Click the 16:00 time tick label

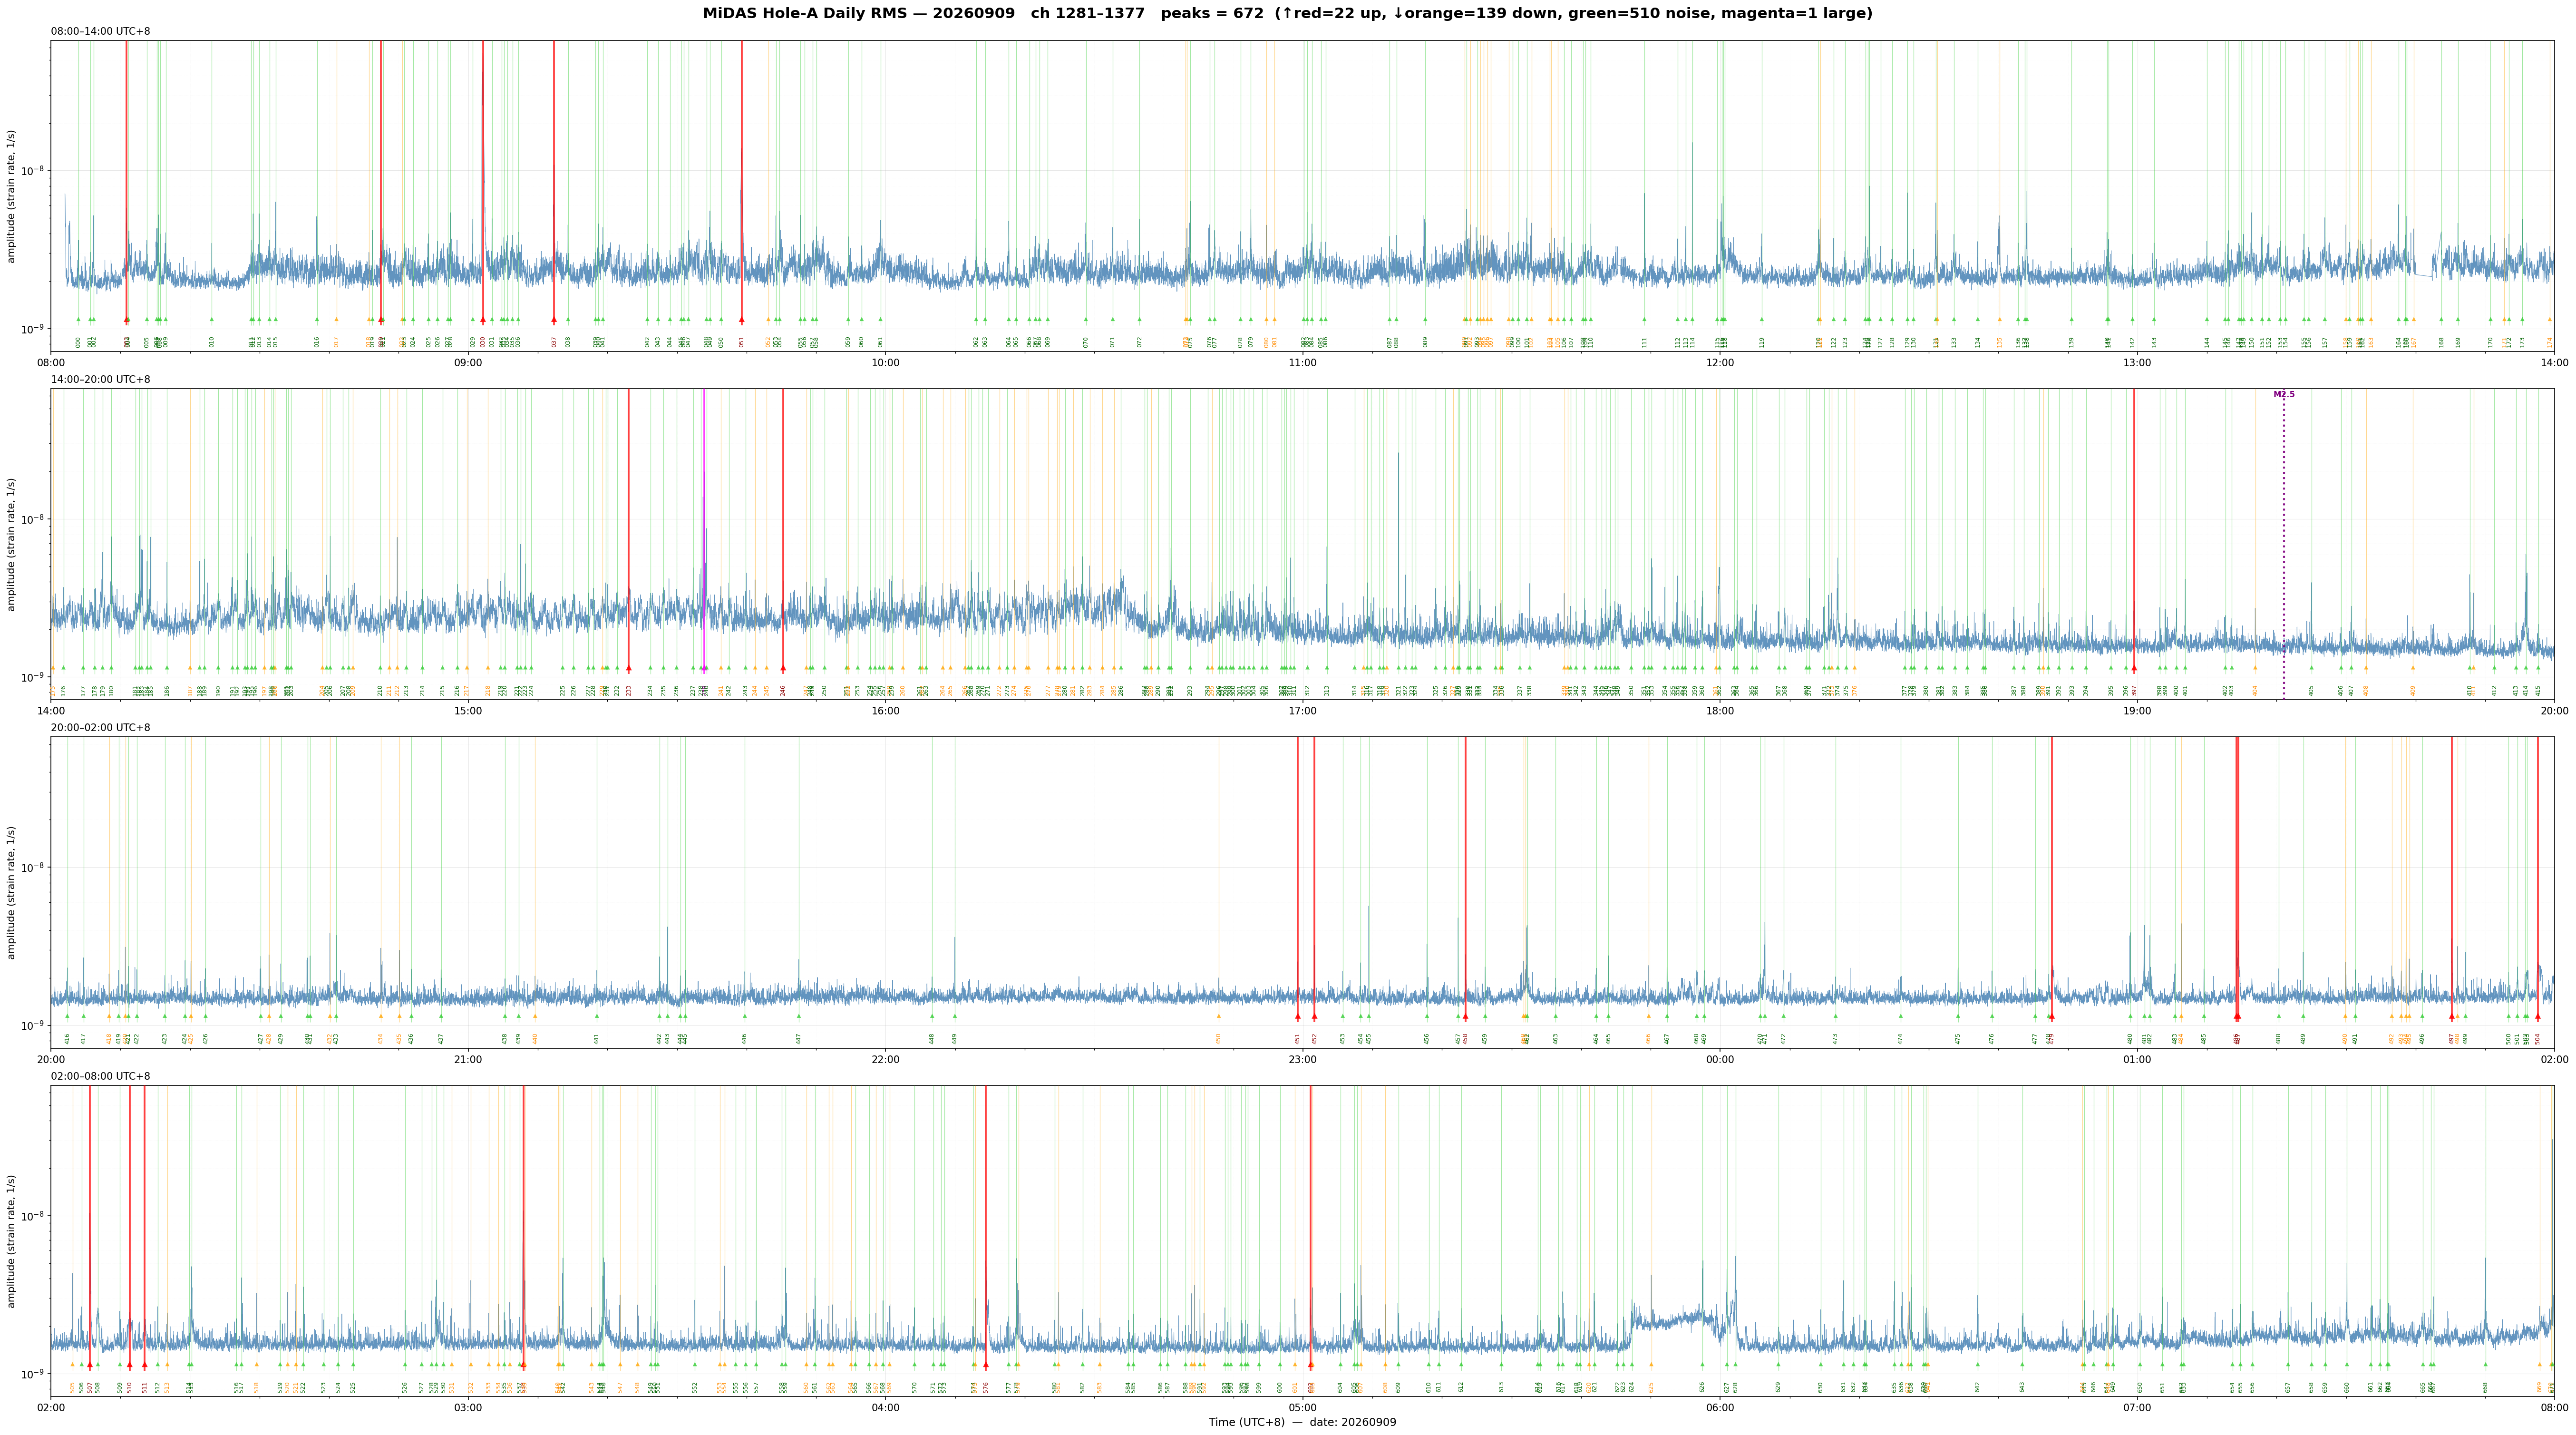tap(885, 711)
